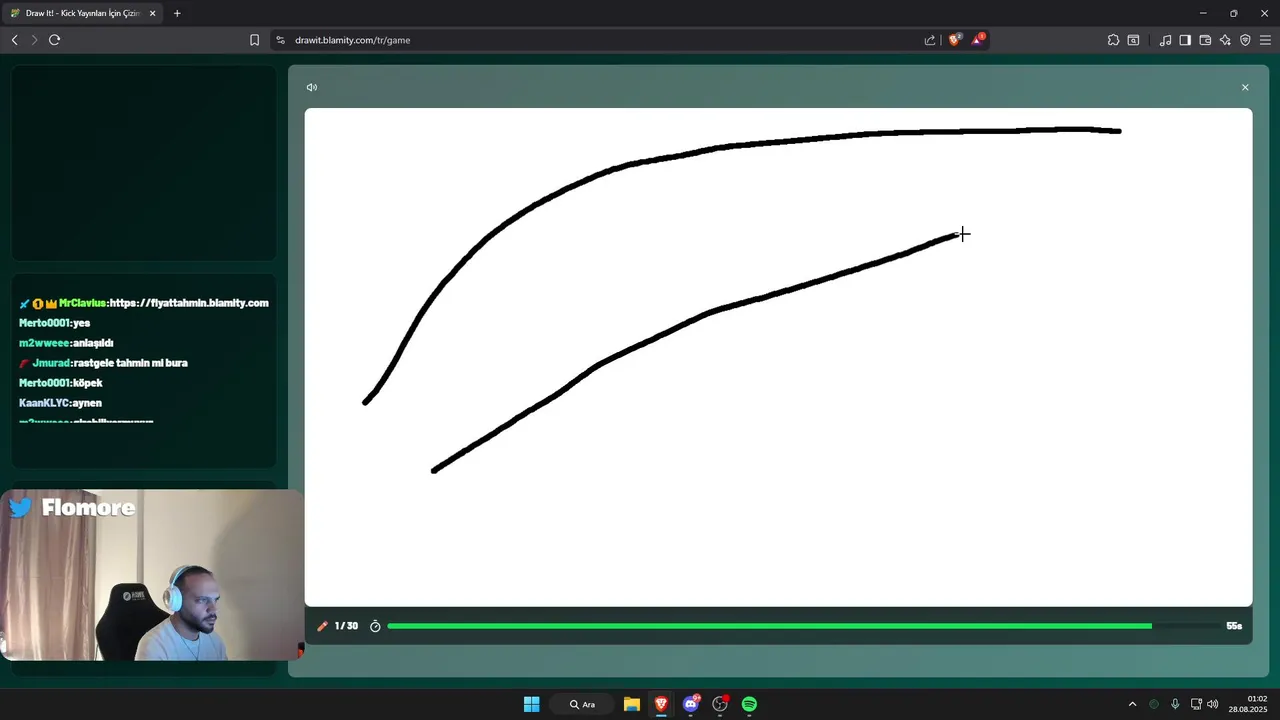Screen dimensions: 1280x720
Task: Click KaanKLYC's "aynen" chat message
Action: (88, 403)
